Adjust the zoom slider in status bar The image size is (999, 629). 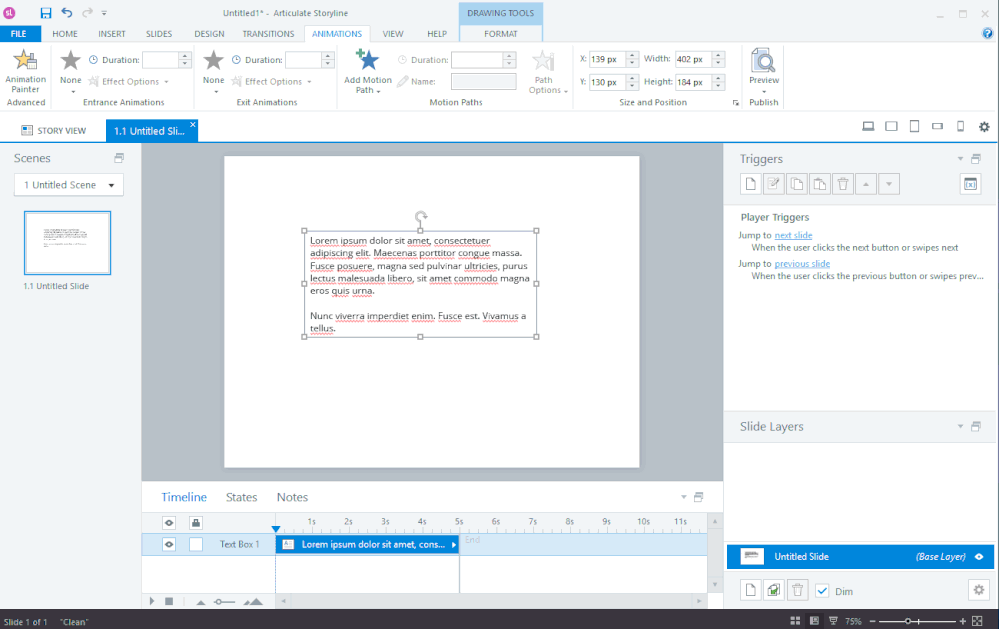tap(908, 621)
